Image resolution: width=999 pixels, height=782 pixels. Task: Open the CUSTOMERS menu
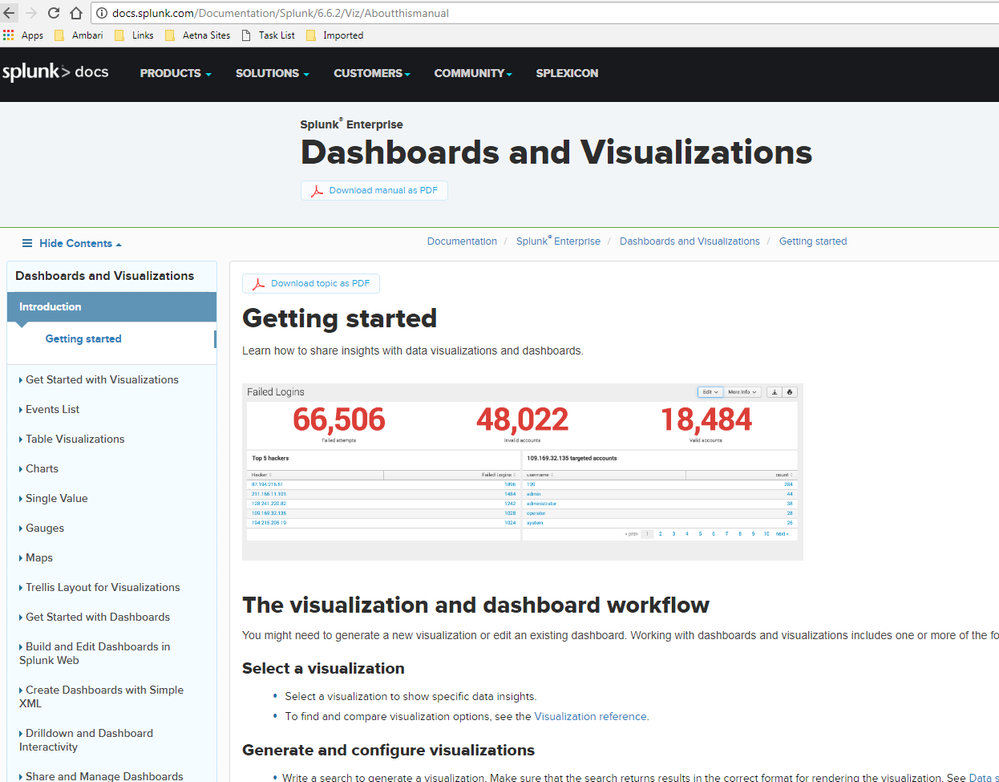(372, 73)
